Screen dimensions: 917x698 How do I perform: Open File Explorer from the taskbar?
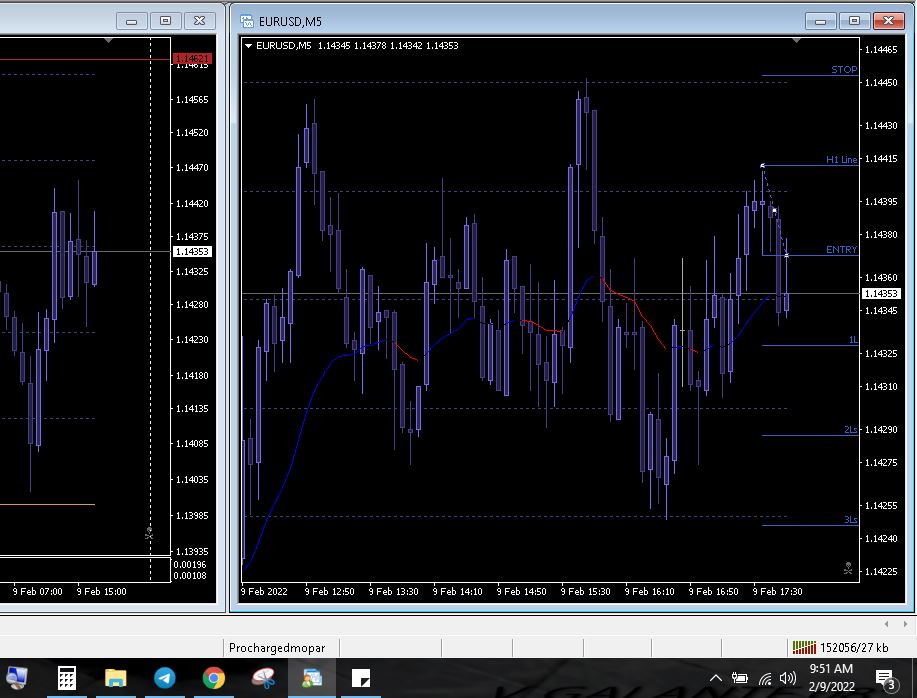tap(116, 679)
